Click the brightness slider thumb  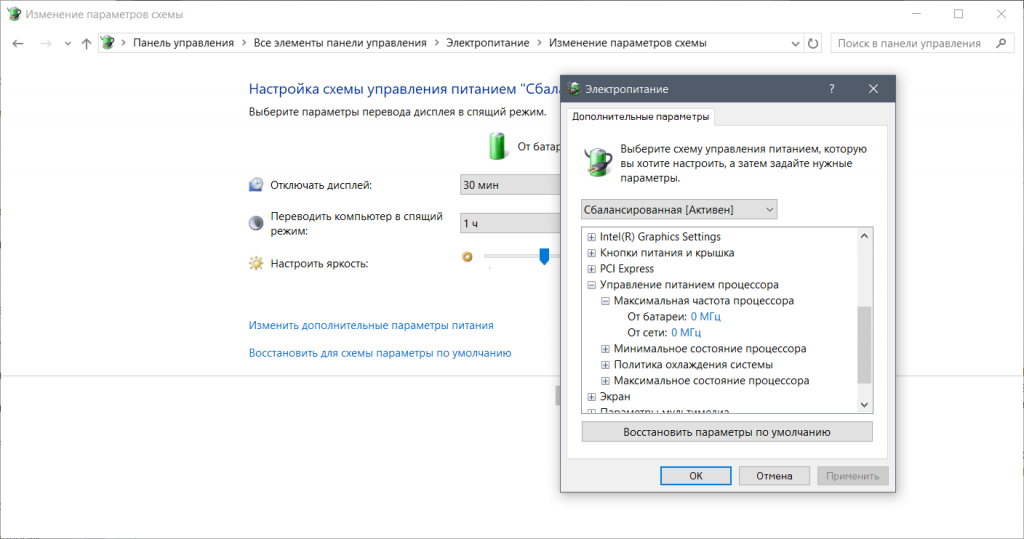[x=544, y=256]
